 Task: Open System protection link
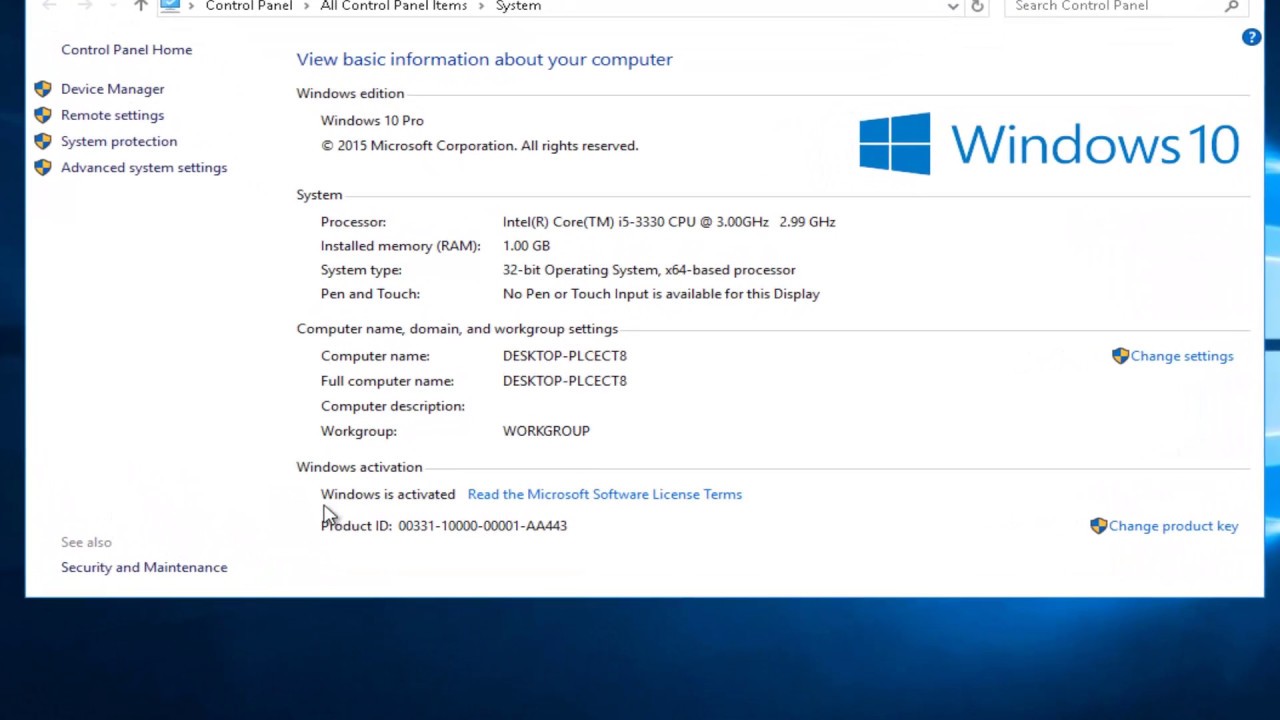tap(119, 141)
